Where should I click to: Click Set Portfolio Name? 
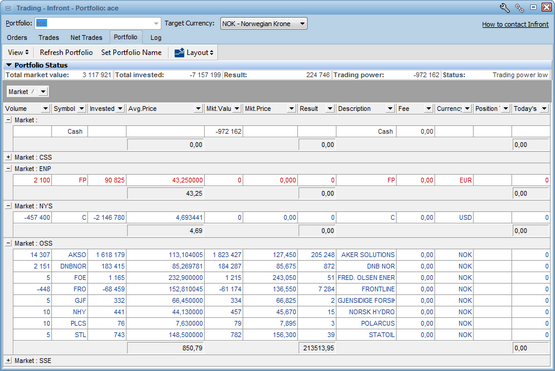tap(131, 52)
